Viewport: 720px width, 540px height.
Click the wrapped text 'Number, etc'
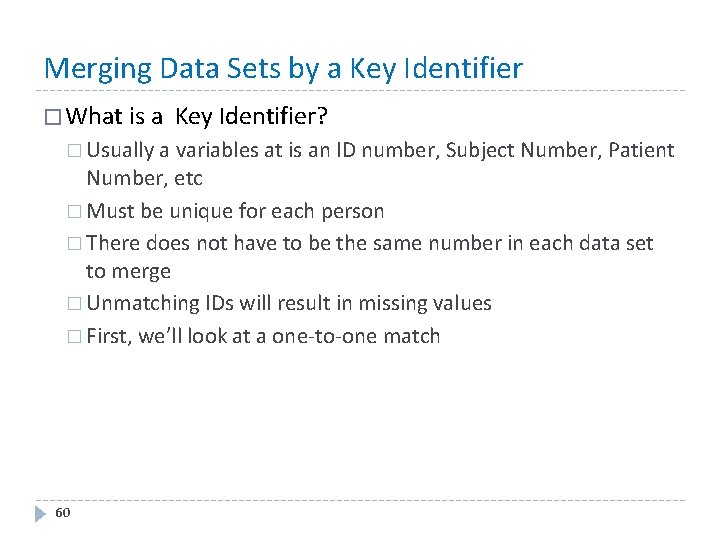[144, 179]
